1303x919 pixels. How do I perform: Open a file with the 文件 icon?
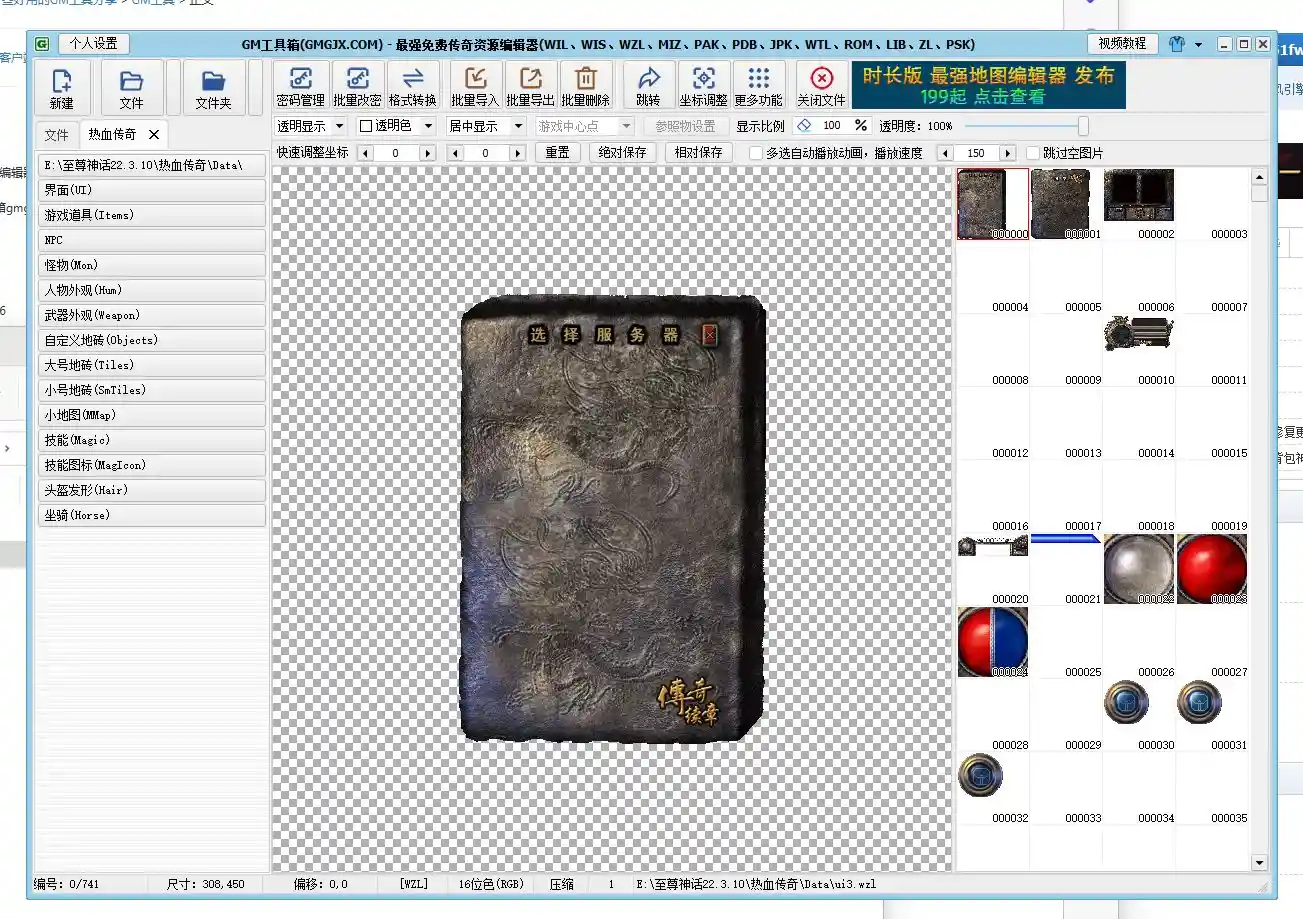point(131,88)
